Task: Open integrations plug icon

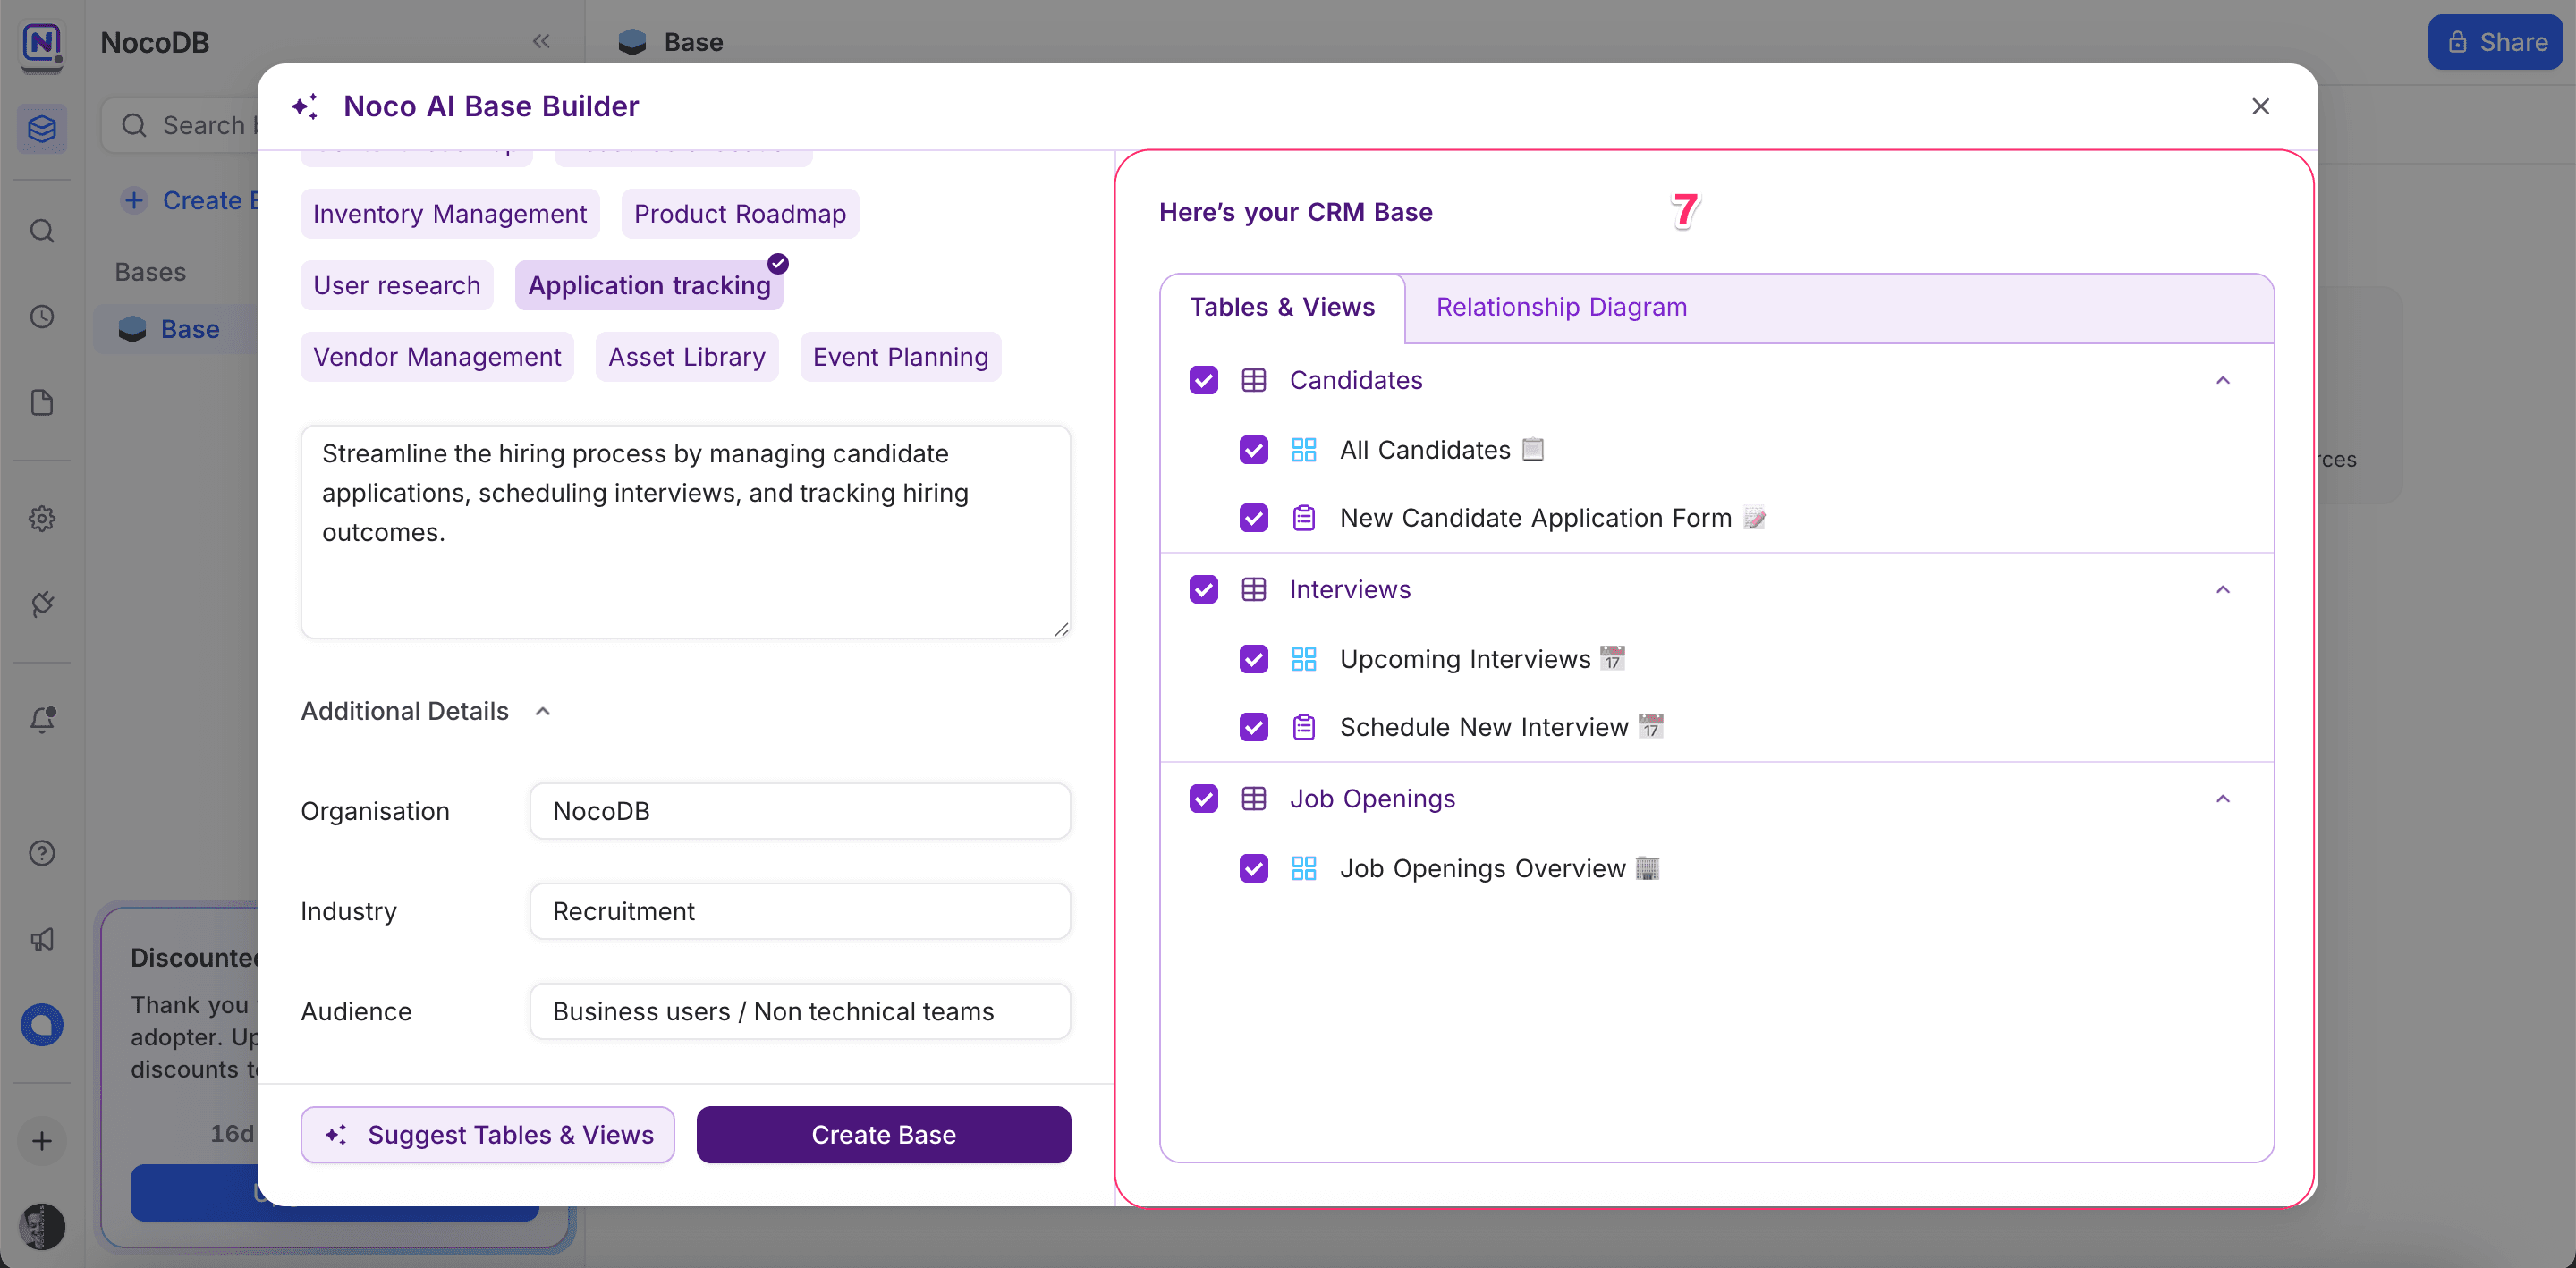Action: point(42,604)
